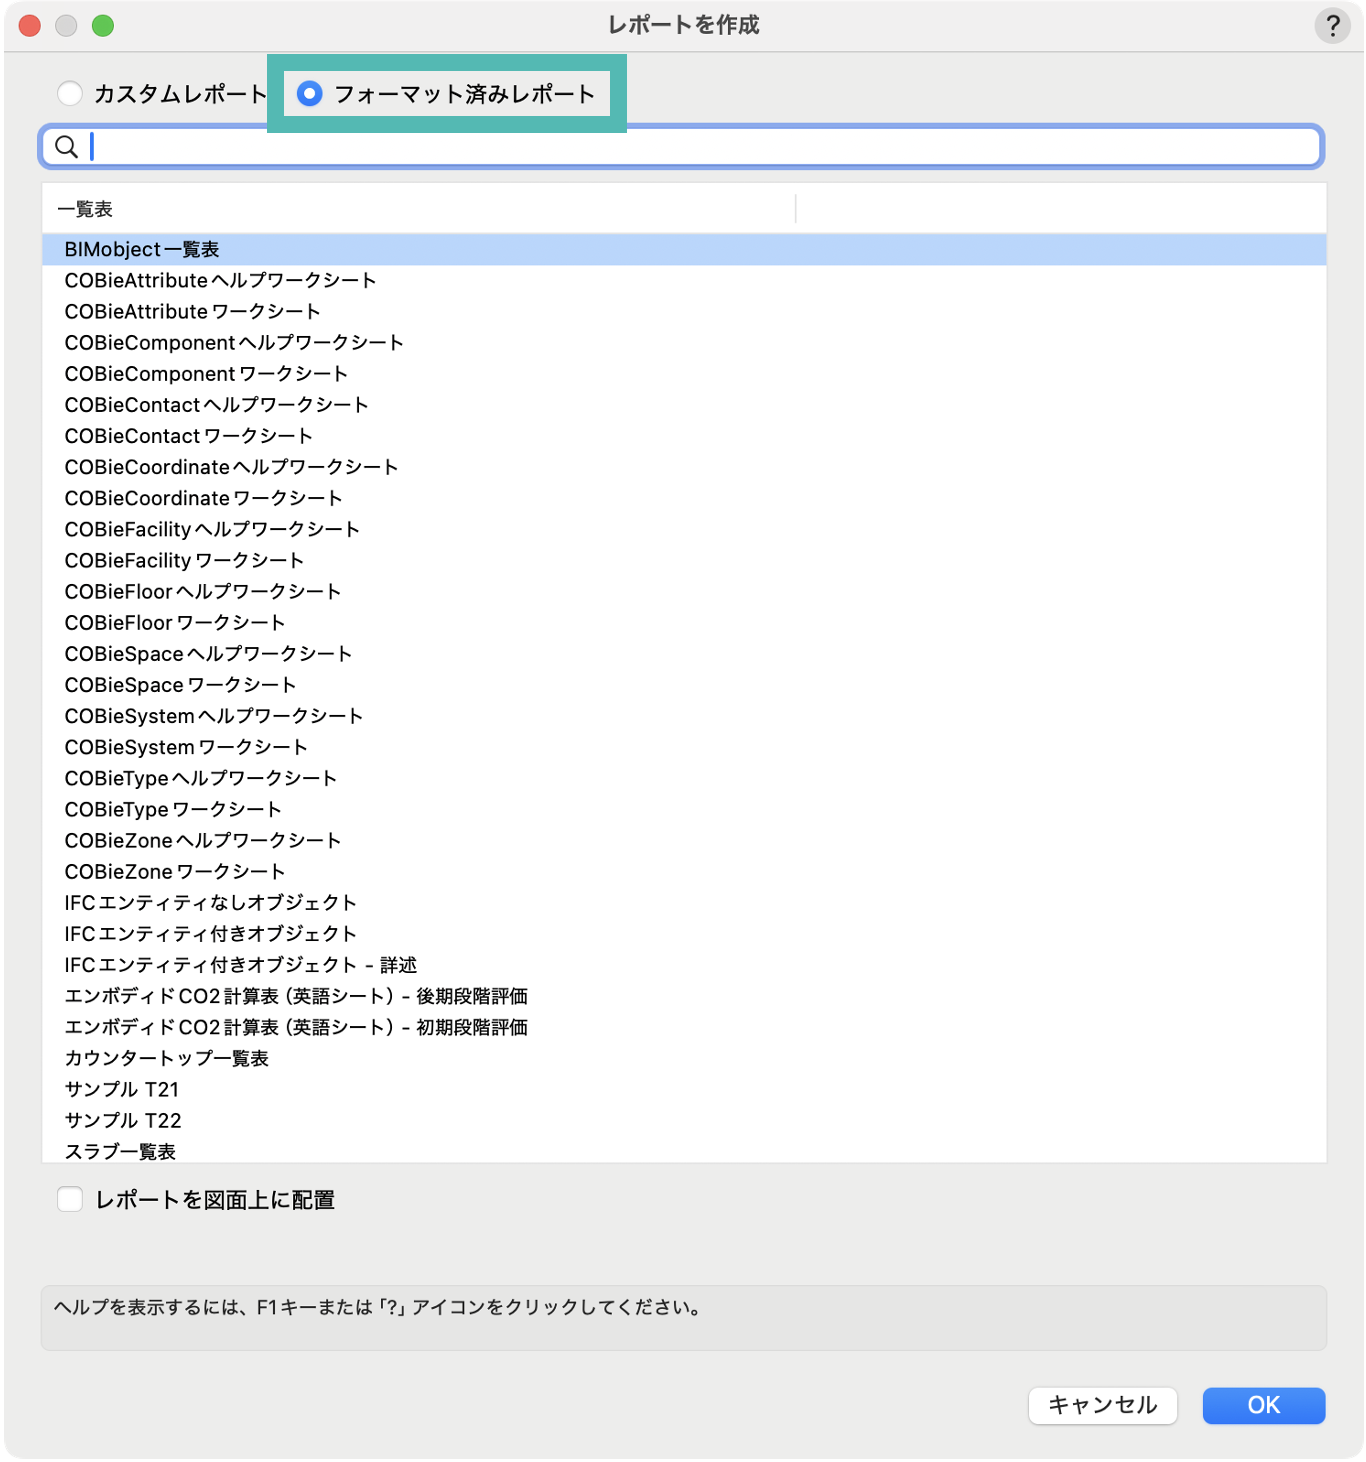This screenshot has height=1462, width=1366.
Task: Click the OK button
Action: pos(1263,1405)
